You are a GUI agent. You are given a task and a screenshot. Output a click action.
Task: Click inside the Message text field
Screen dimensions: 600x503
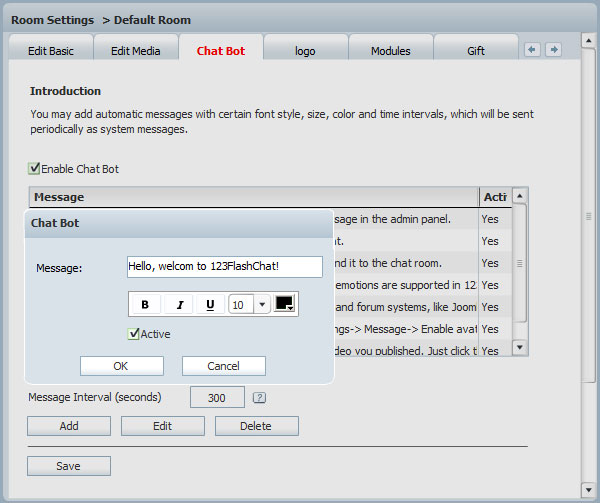225,267
